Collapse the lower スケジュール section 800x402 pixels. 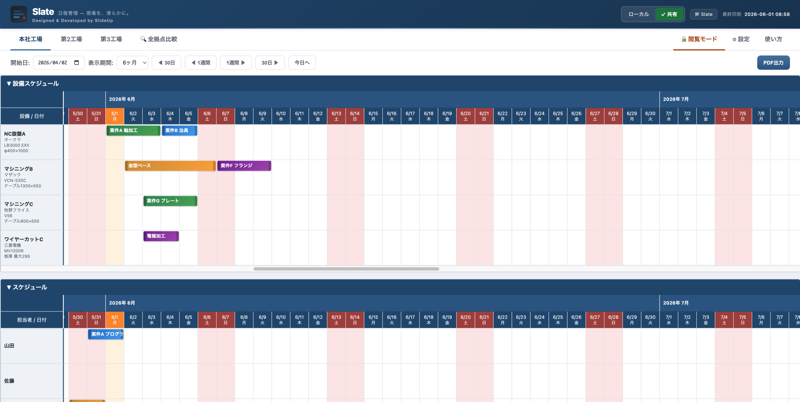click(x=27, y=287)
